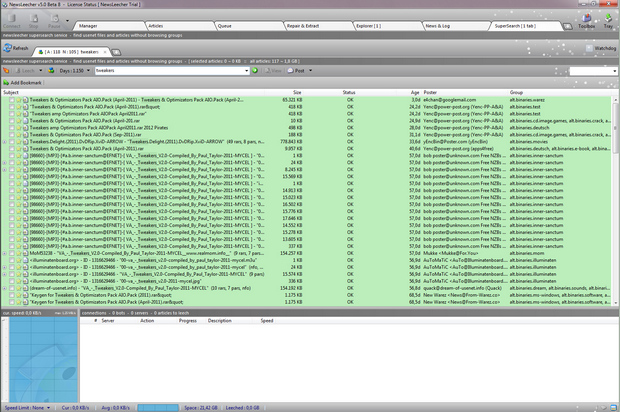This screenshot has width=620, height=412.
Task: Star the MoM51238 row
Action: click(19, 253)
